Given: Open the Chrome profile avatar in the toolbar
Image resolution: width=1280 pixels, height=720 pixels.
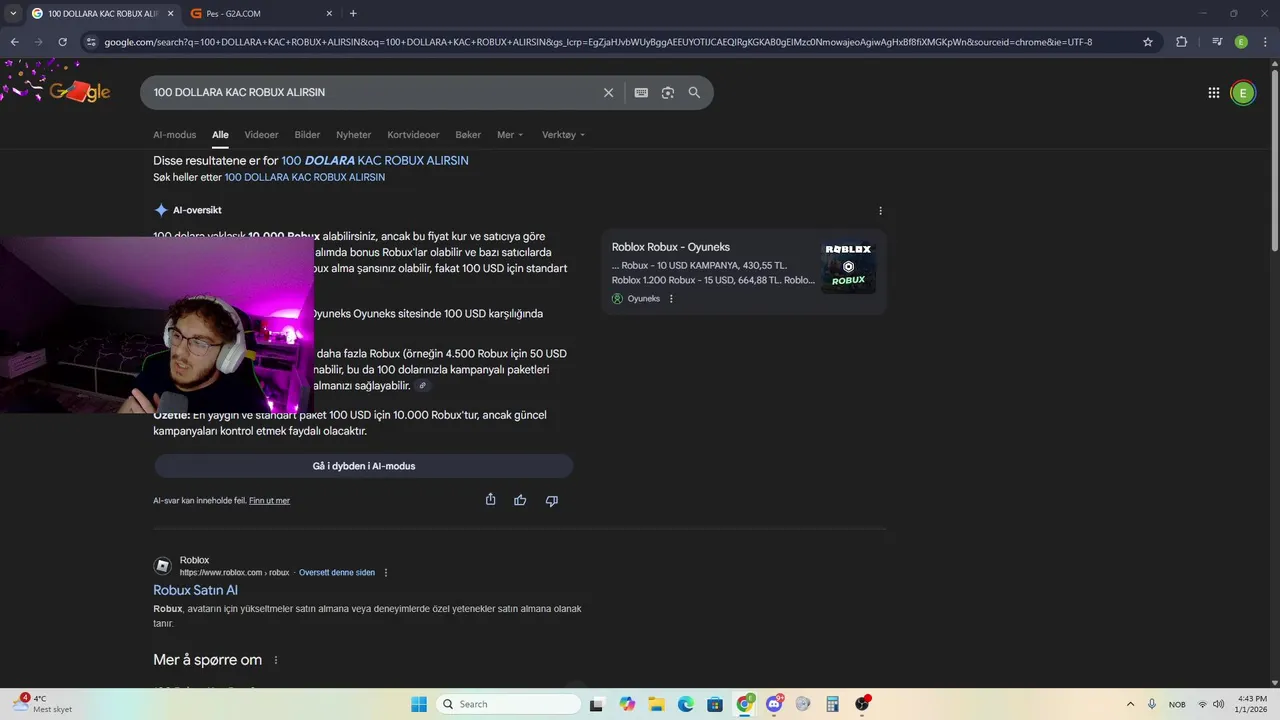Looking at the screenshot, I should [x=1241, y=42].
